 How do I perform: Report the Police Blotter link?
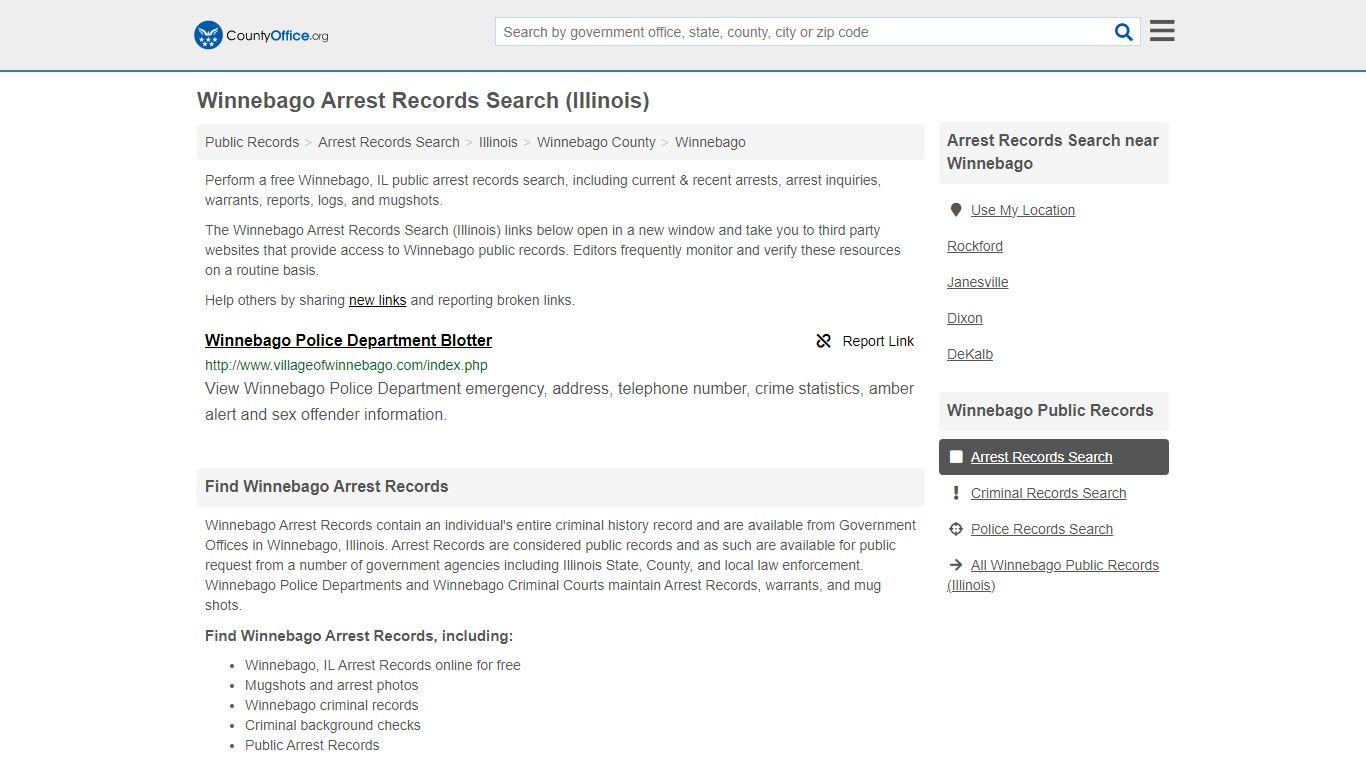[865, 341]
